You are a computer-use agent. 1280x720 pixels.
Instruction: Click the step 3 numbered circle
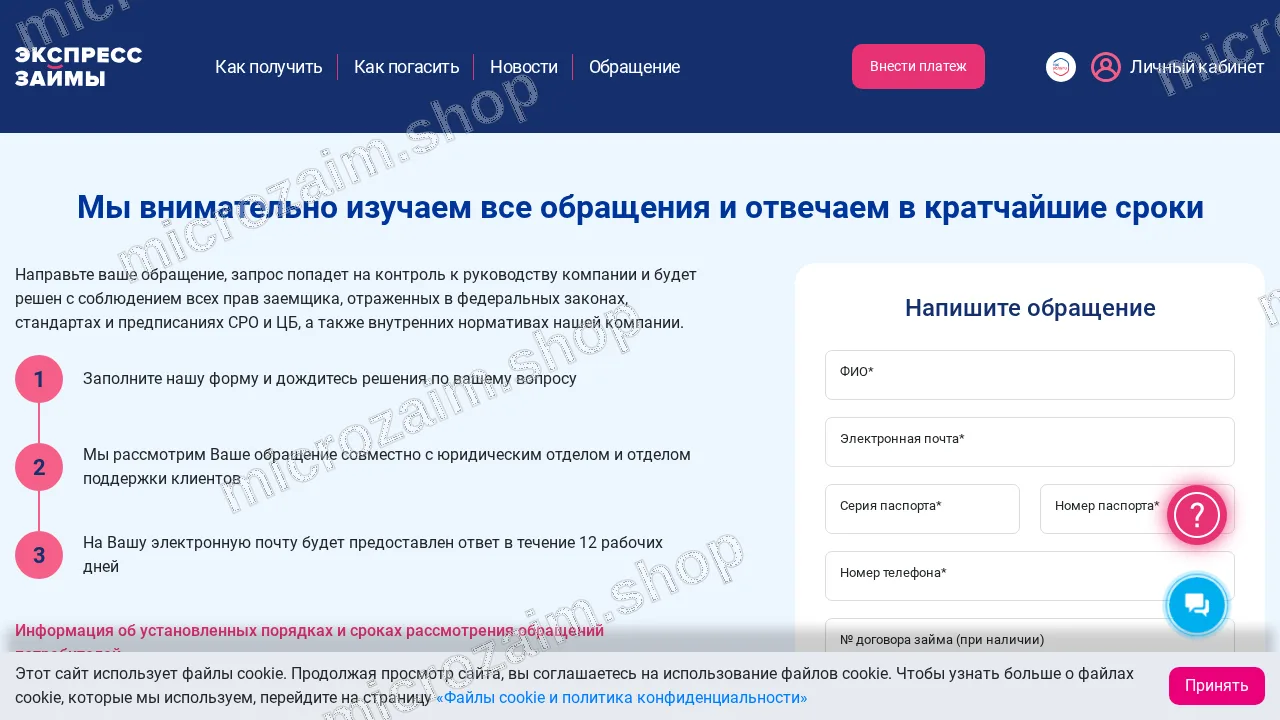39,555
